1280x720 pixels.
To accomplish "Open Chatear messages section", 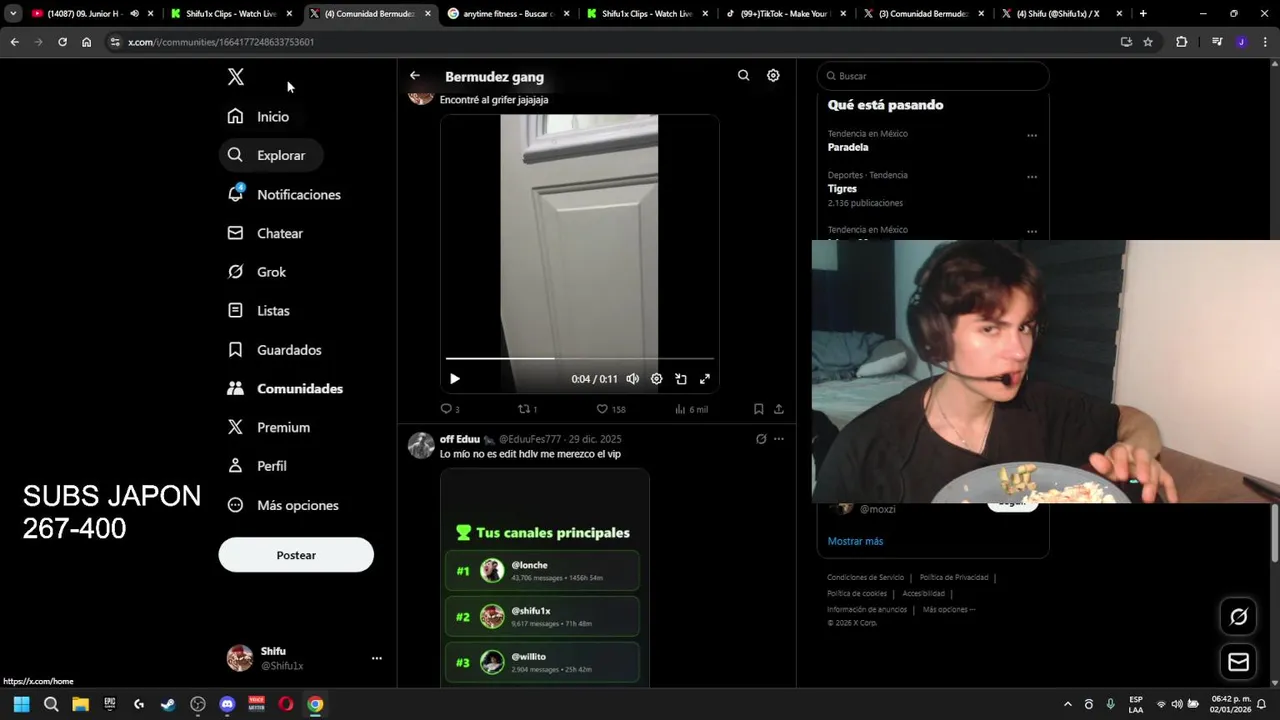I will [265, 233].
